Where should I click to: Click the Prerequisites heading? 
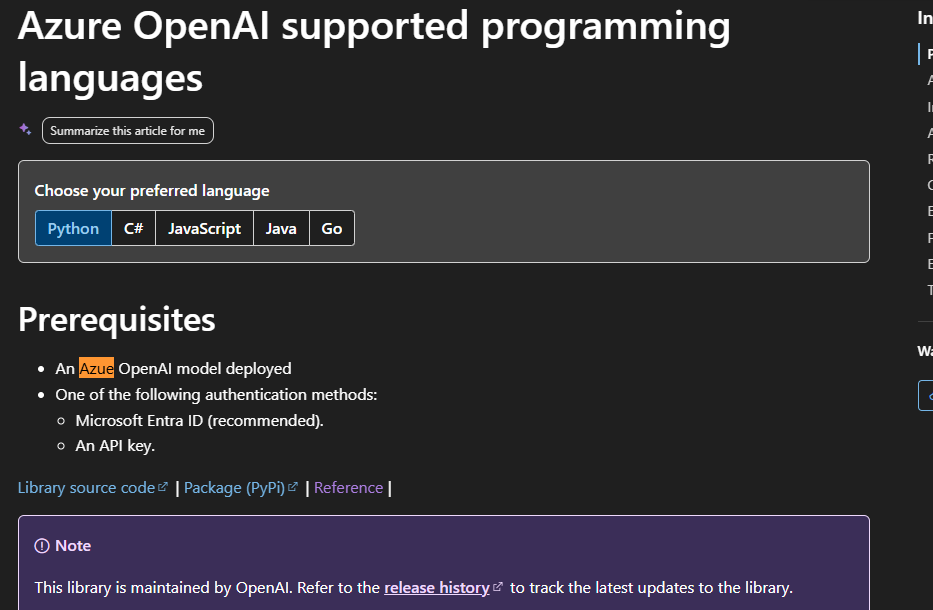tap(117, 320)
